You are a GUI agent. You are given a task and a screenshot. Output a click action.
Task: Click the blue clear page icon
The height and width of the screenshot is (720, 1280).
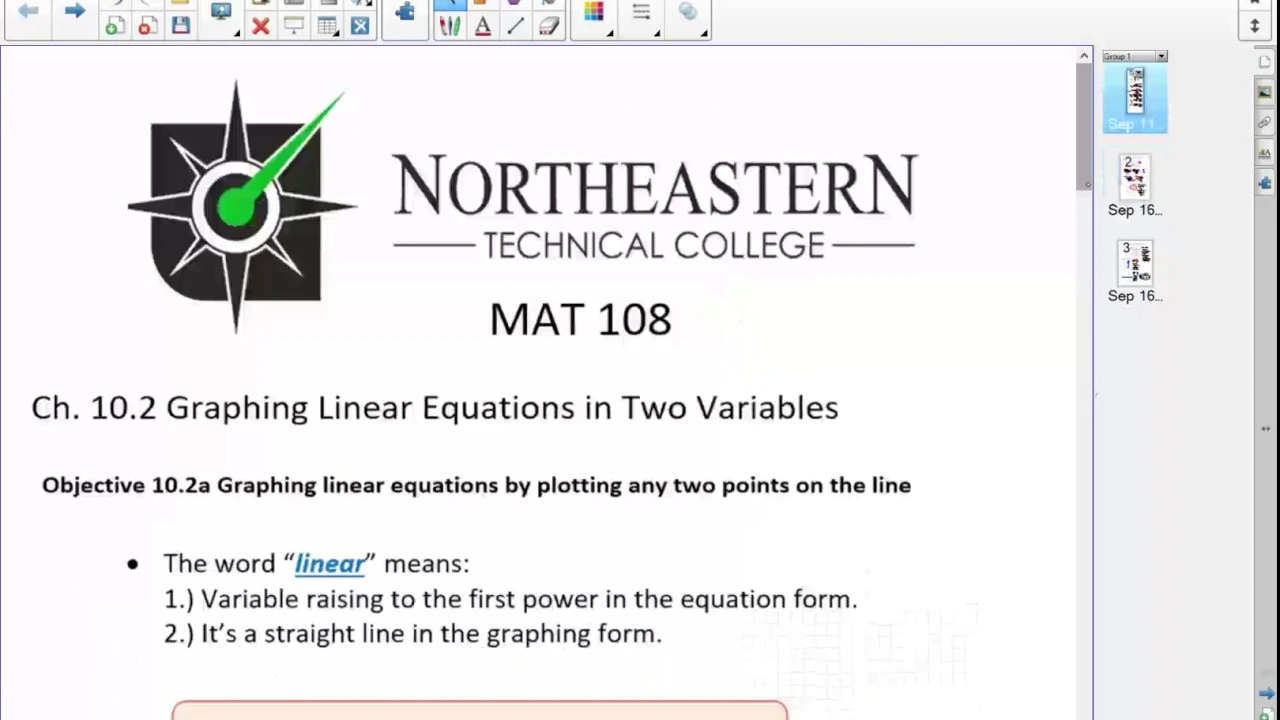[360, 27]
